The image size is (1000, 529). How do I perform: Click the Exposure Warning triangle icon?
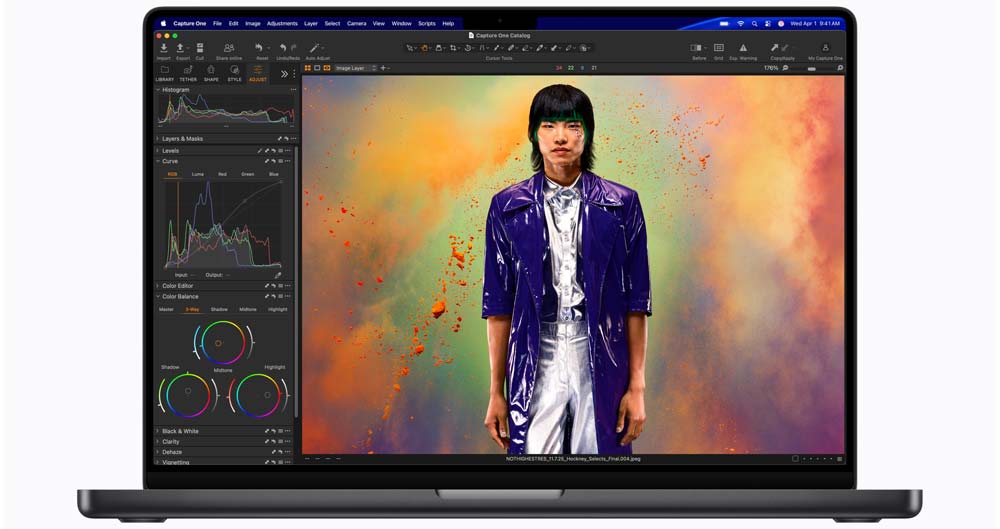(743, 48)
